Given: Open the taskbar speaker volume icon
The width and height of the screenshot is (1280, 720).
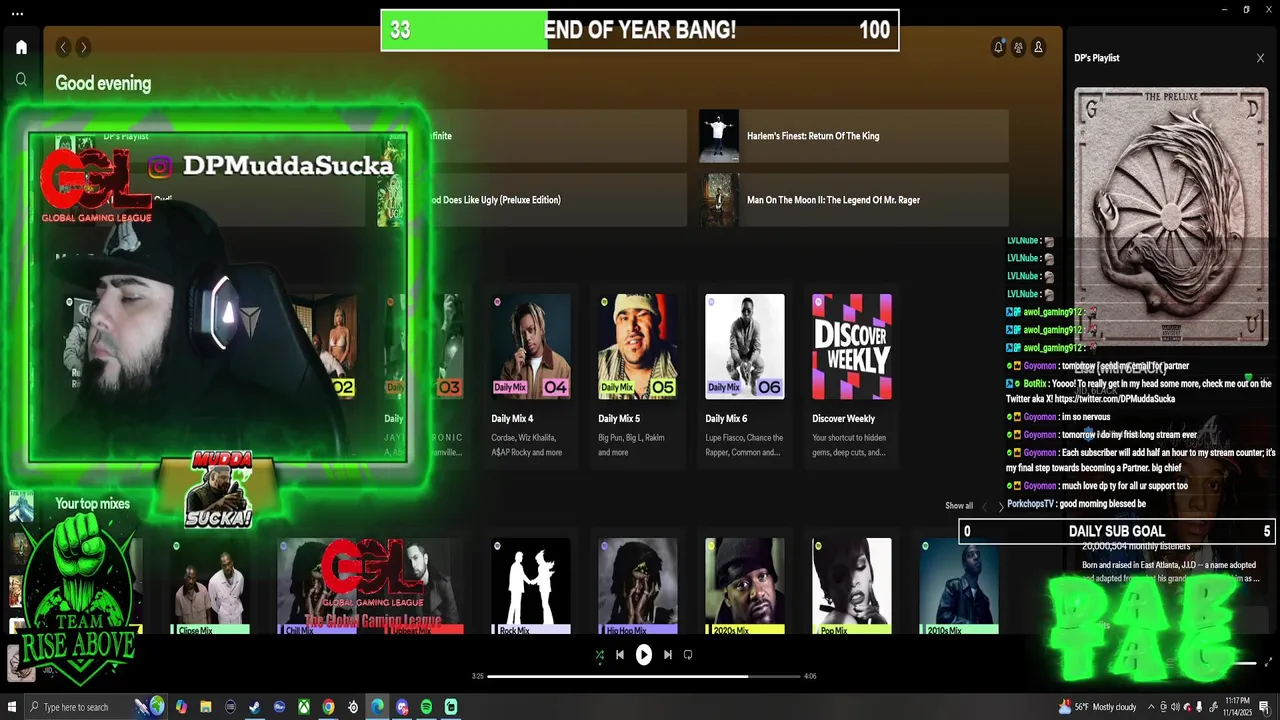Looking at the screenshot, I should (1175, 707).
